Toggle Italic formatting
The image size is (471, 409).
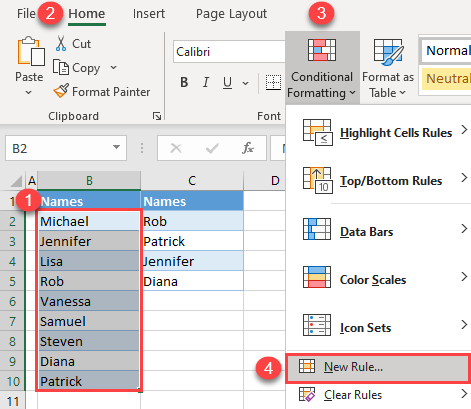(x=206, y=82)
